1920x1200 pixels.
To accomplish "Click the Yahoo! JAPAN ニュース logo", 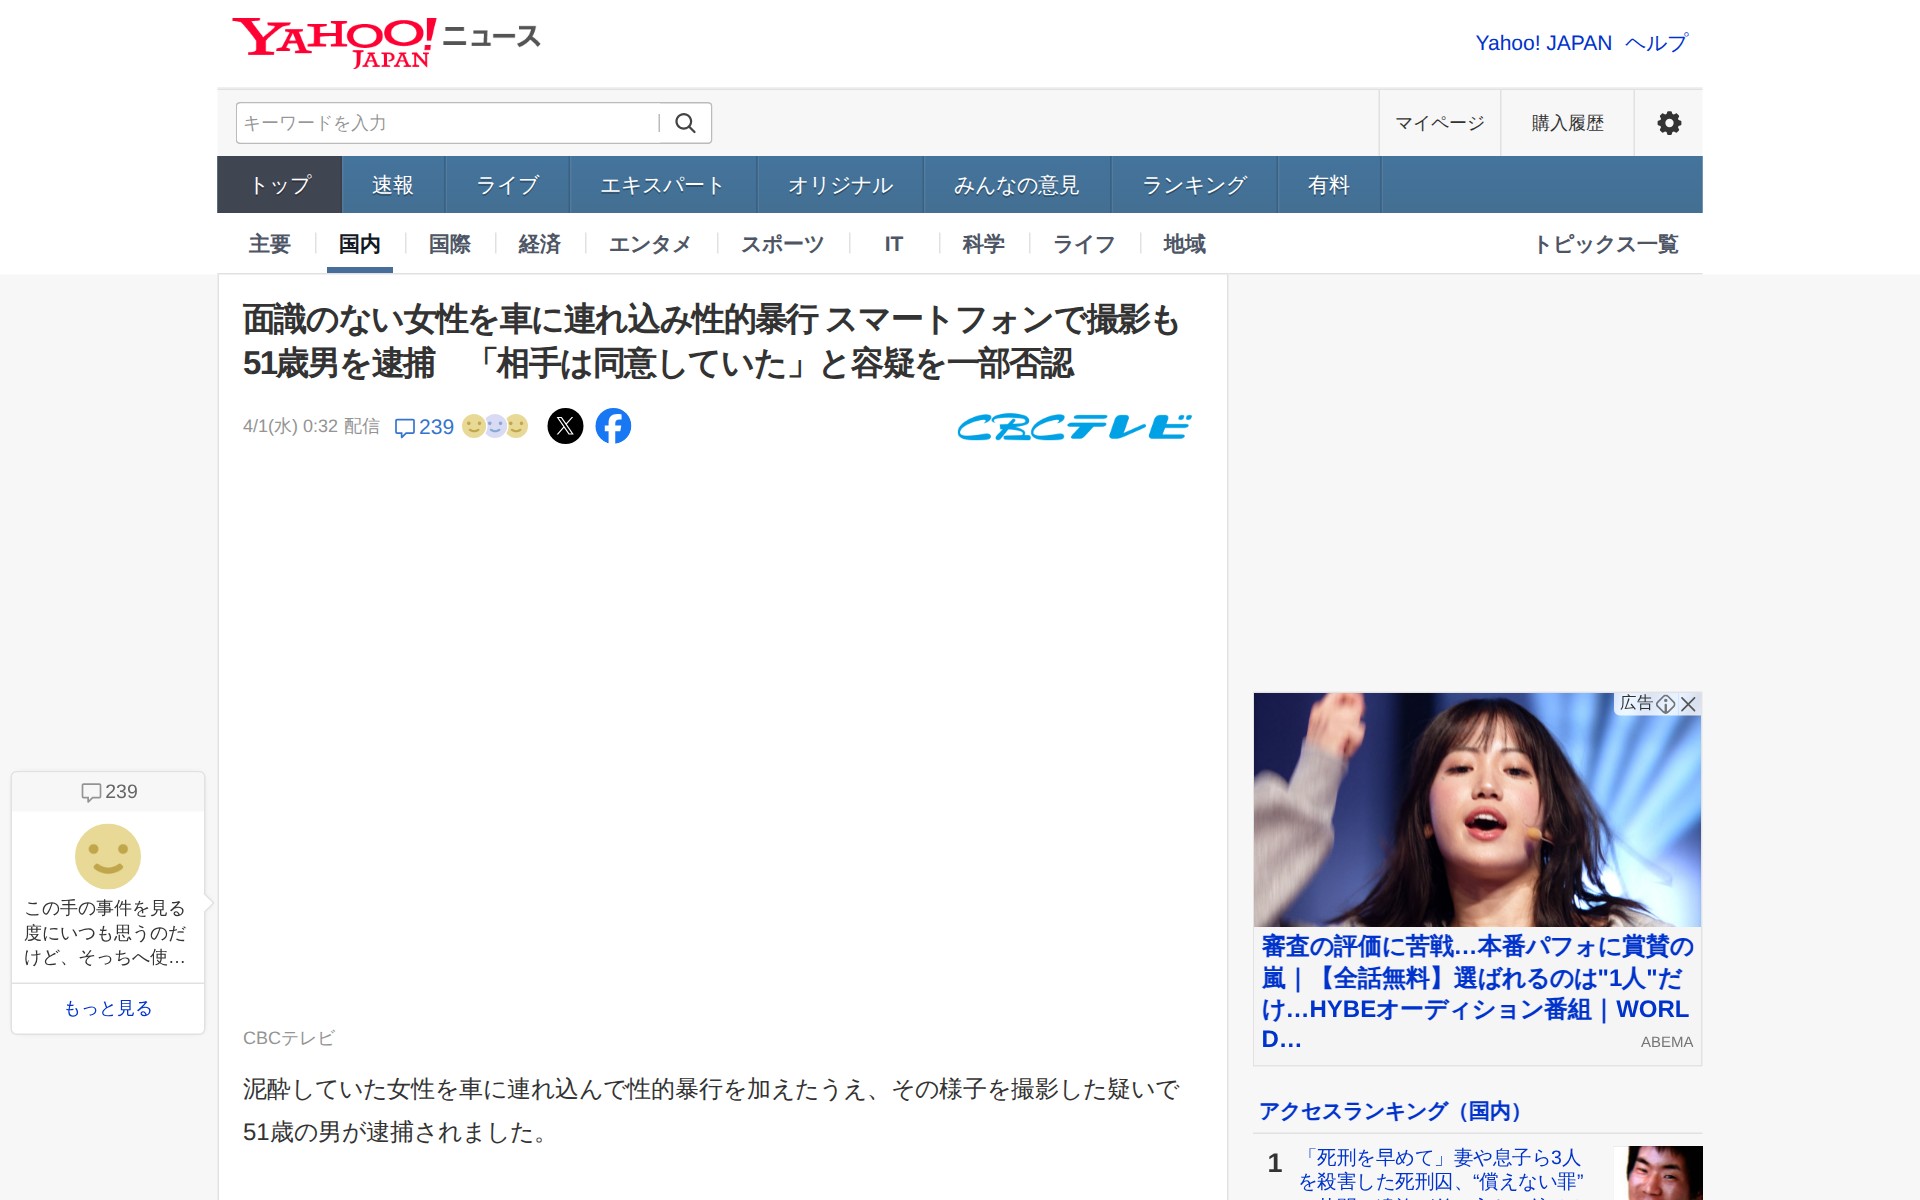I will pos(386,42).
